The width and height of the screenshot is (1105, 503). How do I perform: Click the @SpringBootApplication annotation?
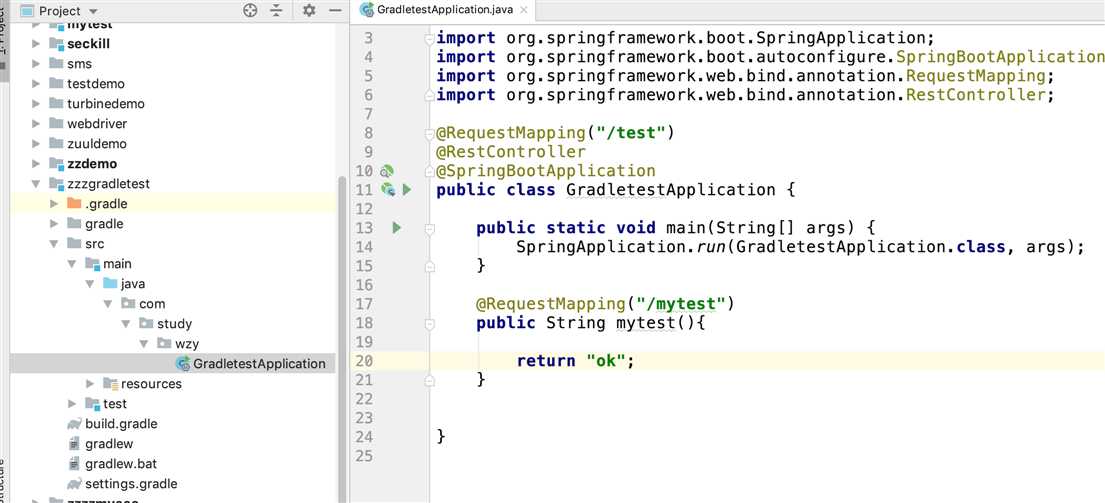click(x=546, y=170)
